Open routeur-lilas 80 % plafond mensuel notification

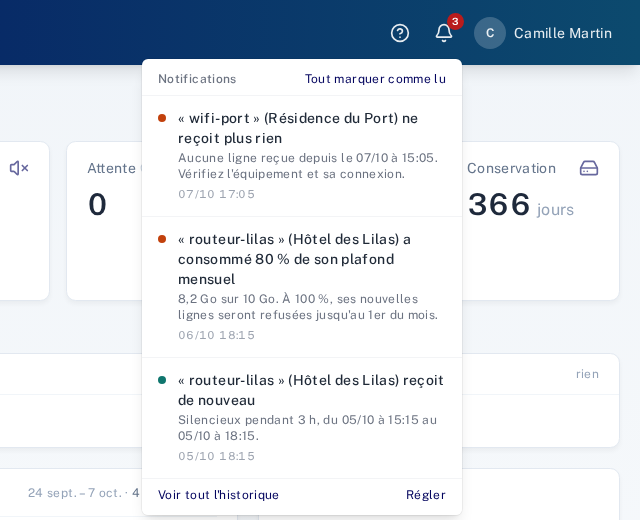(x=302, y=287)
